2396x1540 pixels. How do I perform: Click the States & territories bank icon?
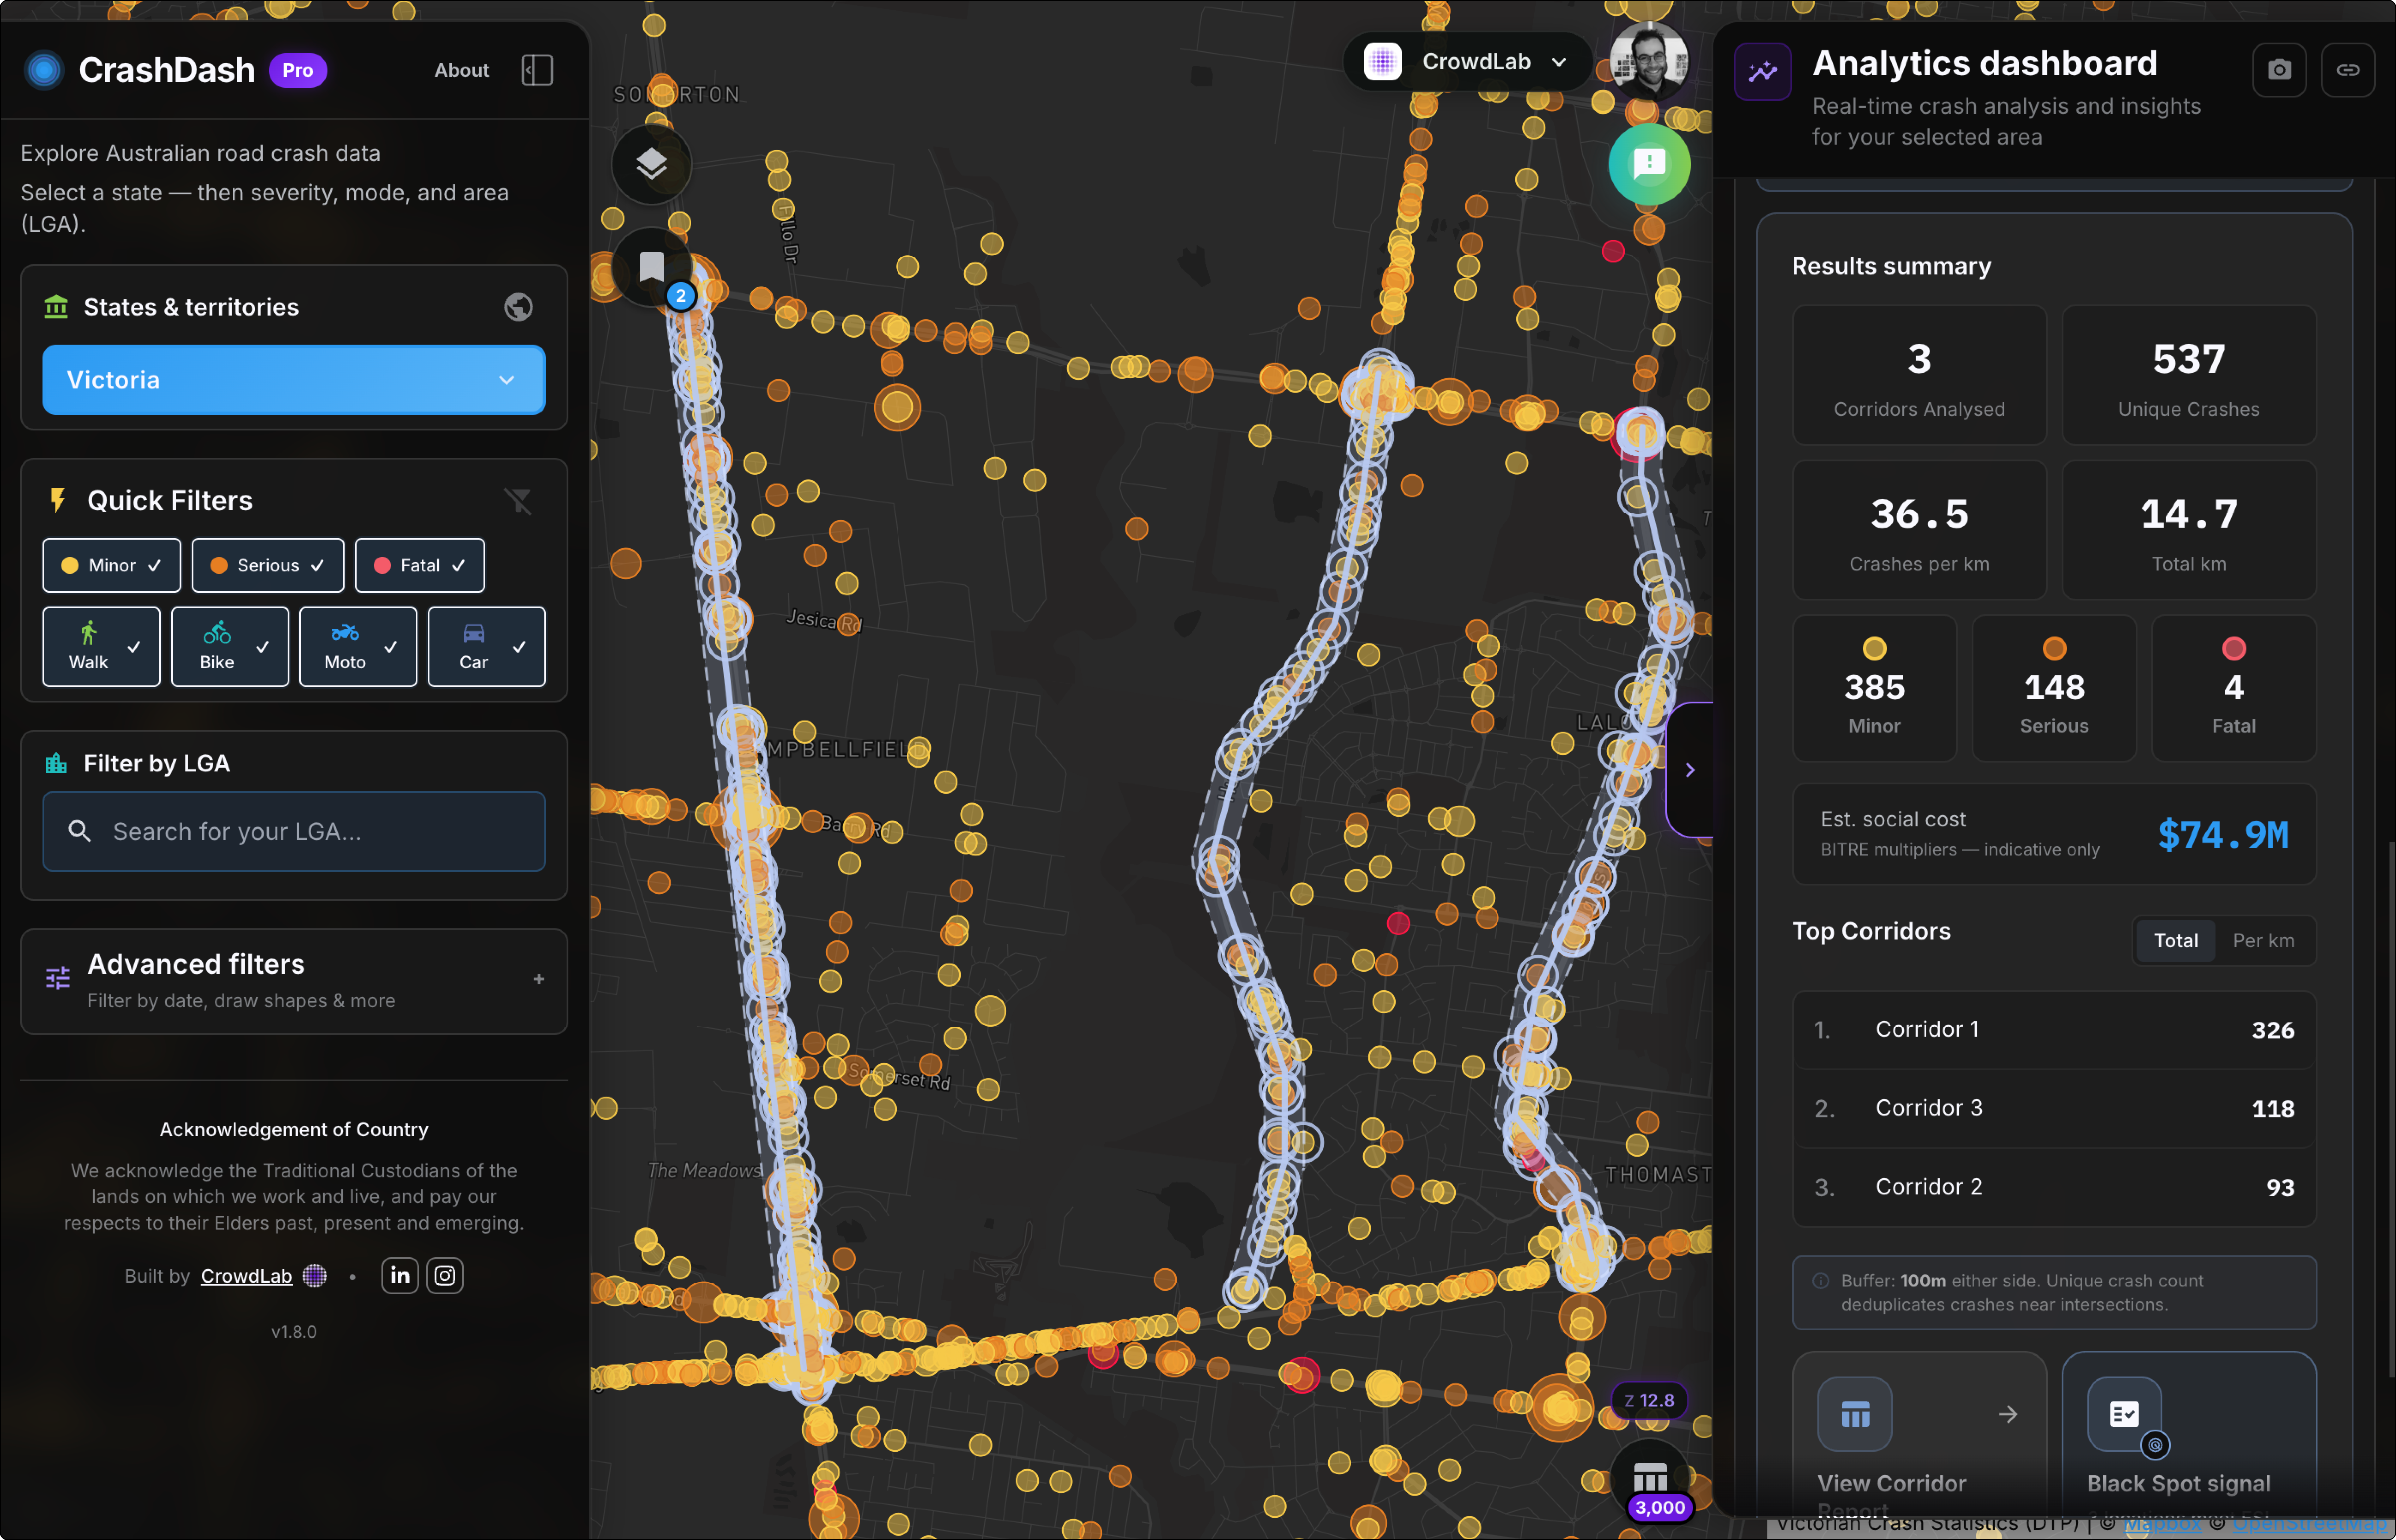[56, 307]
